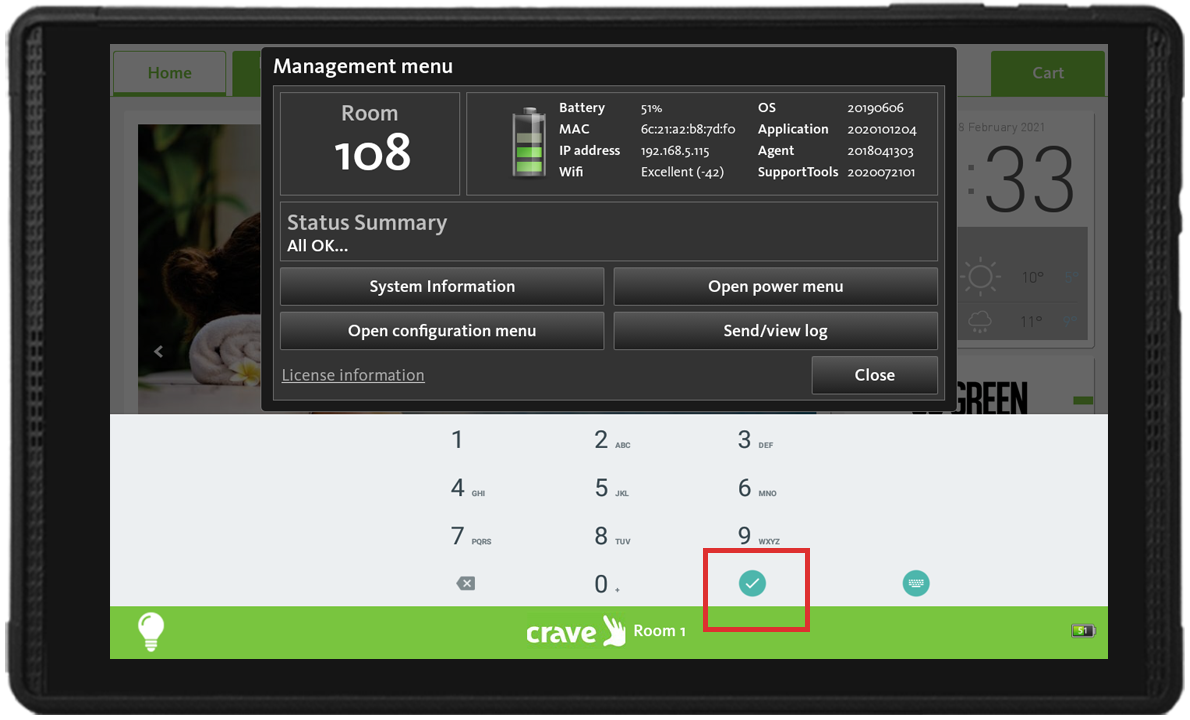Tap number 5 JKL key
This screenshot has width=1190, height=720.
coord(611,488)
